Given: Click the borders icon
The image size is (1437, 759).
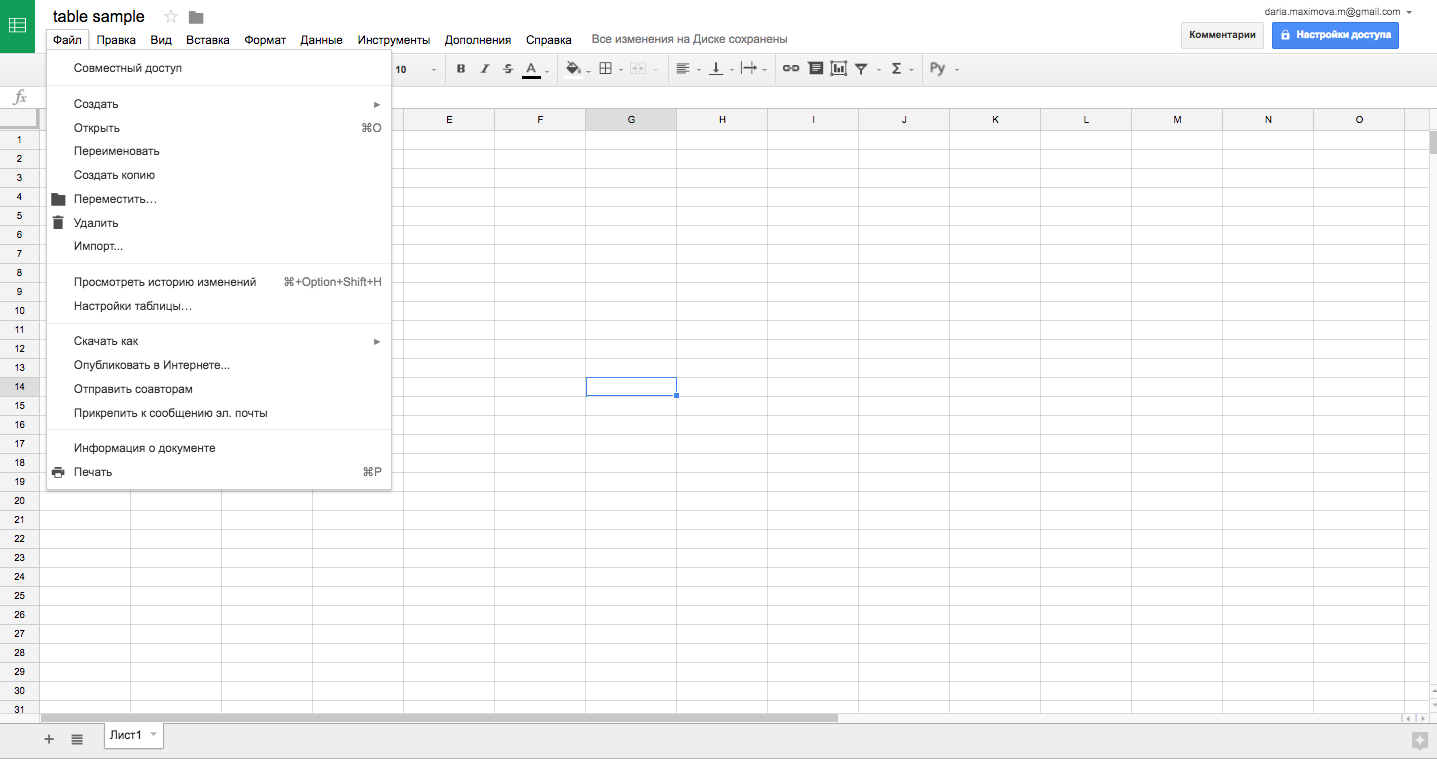Looking at the screenshot, I should click(605, 69).
